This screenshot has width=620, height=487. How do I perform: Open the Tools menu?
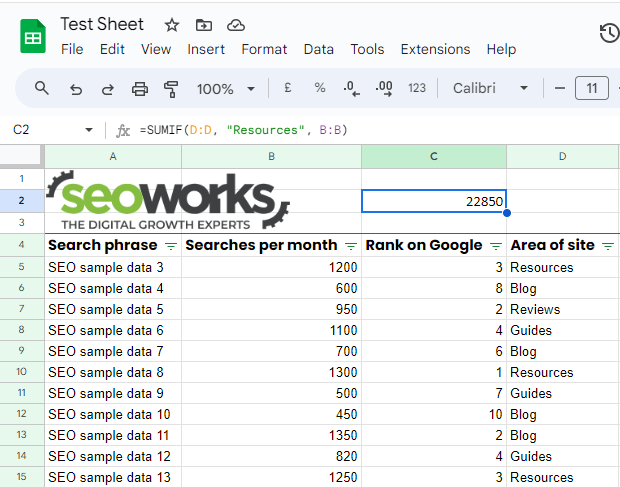pos(367,49)
